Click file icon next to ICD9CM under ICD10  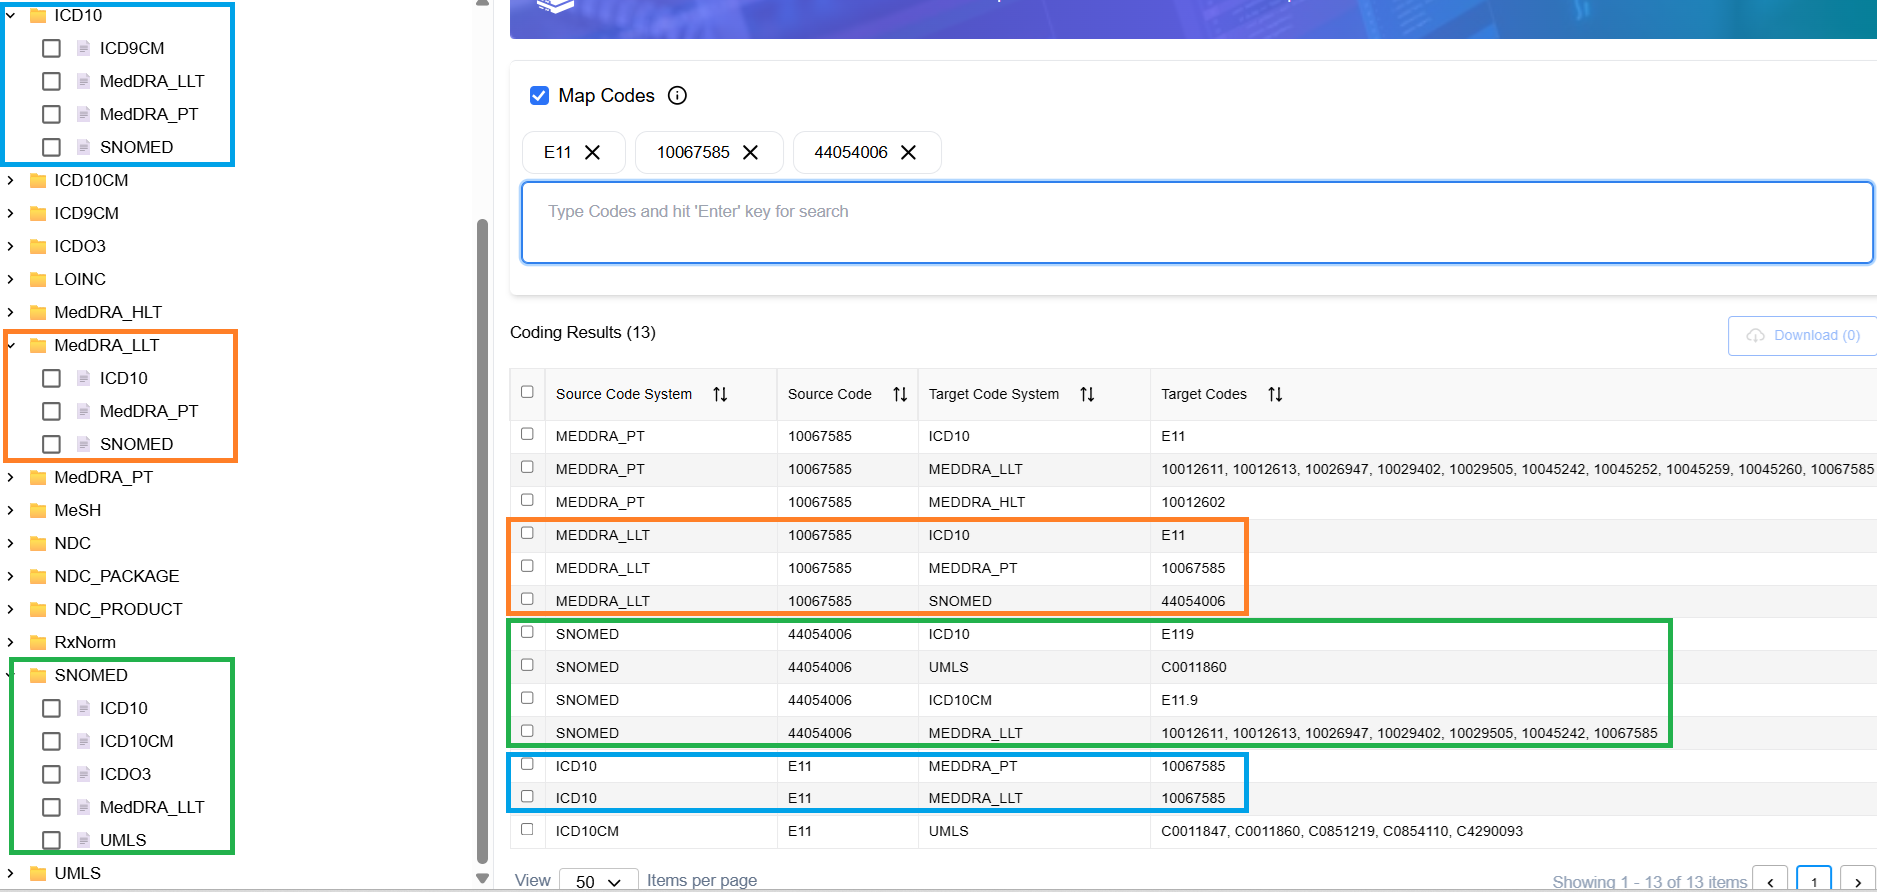click(x=84, y=48)
